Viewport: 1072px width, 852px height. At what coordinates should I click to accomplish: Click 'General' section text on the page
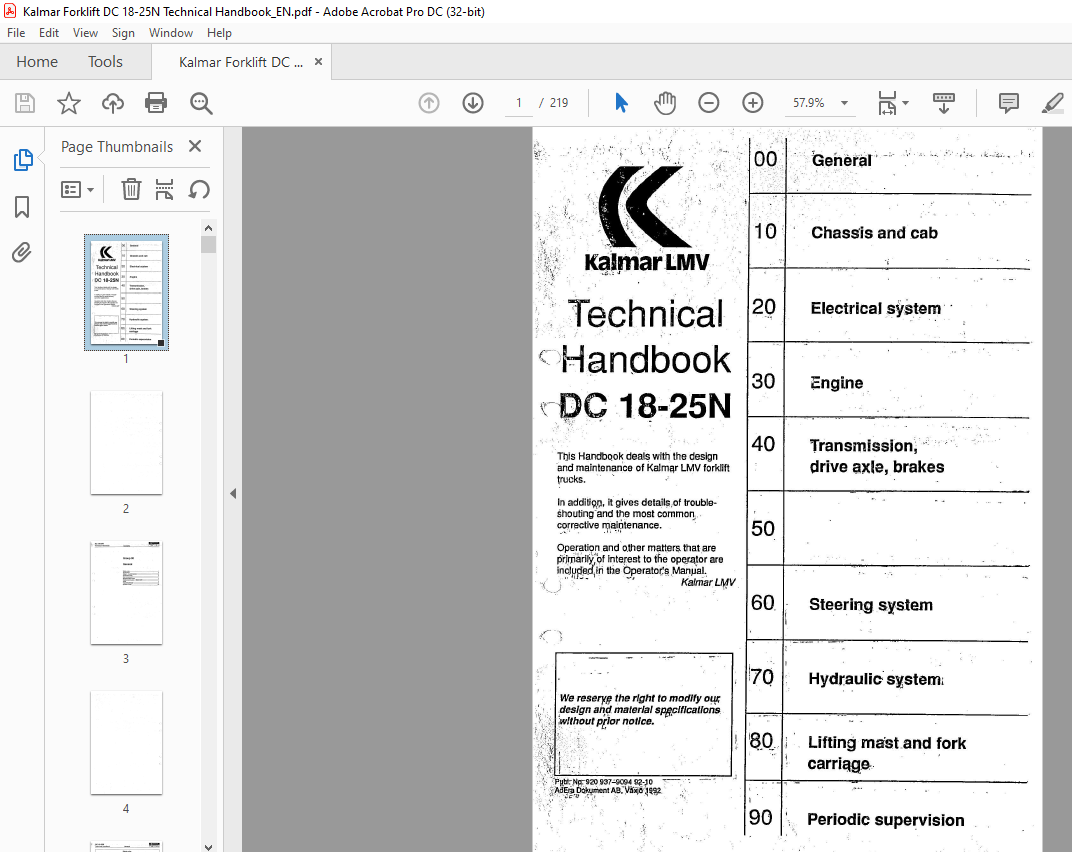point(842,160)
